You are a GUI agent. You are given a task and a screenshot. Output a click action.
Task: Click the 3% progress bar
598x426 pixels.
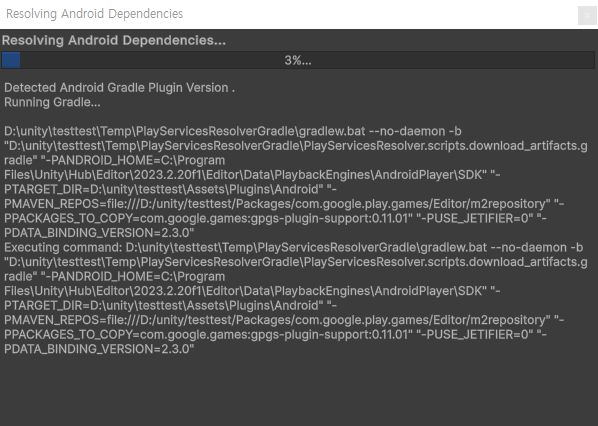298,60
